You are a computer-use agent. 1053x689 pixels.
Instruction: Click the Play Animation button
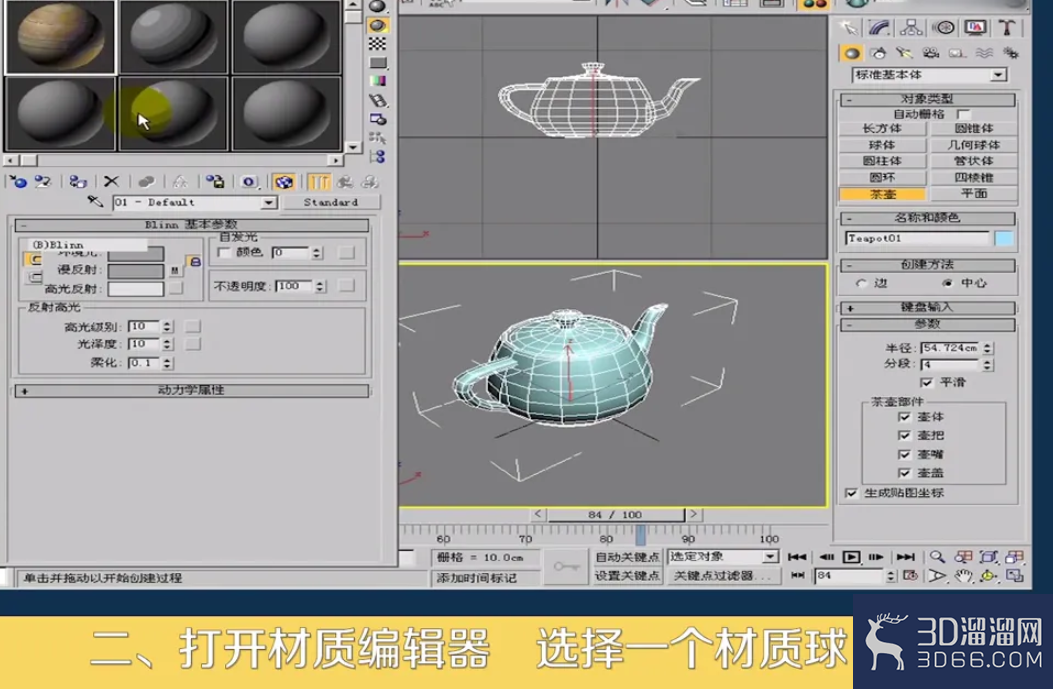pos(851,557)
